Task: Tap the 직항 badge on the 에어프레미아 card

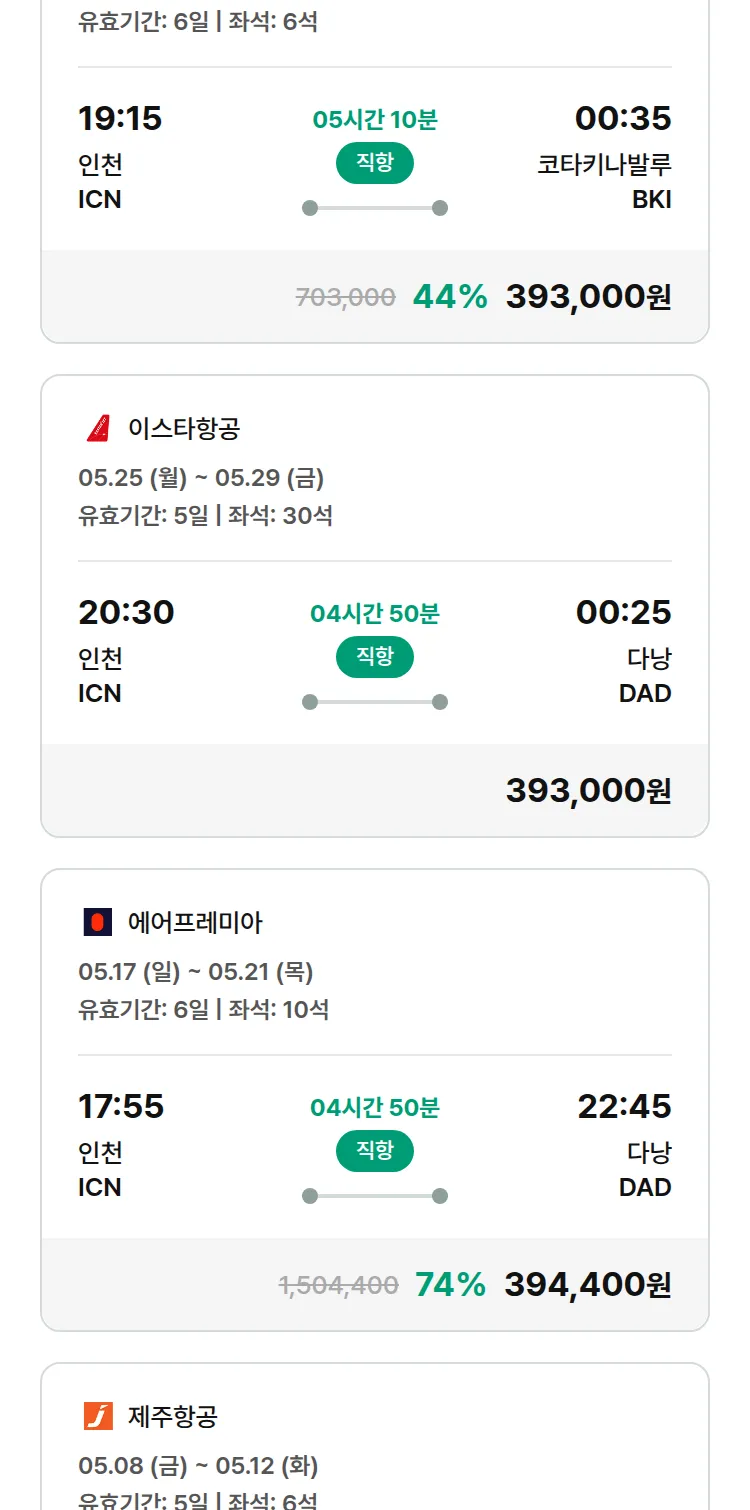Action: coord(374,1151)
